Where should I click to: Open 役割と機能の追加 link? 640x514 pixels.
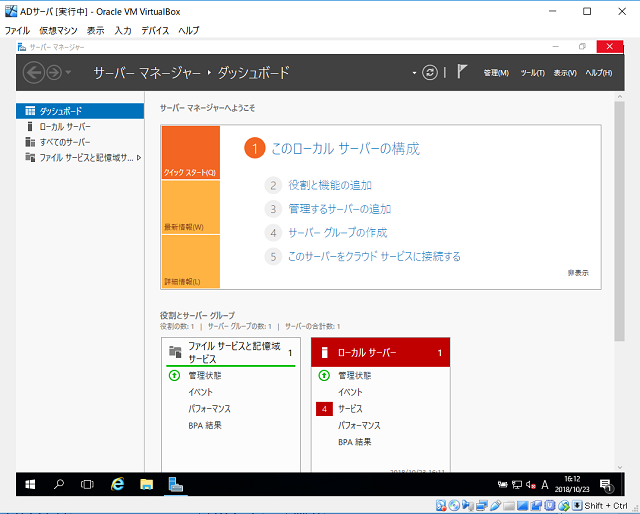[x=330, y=185]
